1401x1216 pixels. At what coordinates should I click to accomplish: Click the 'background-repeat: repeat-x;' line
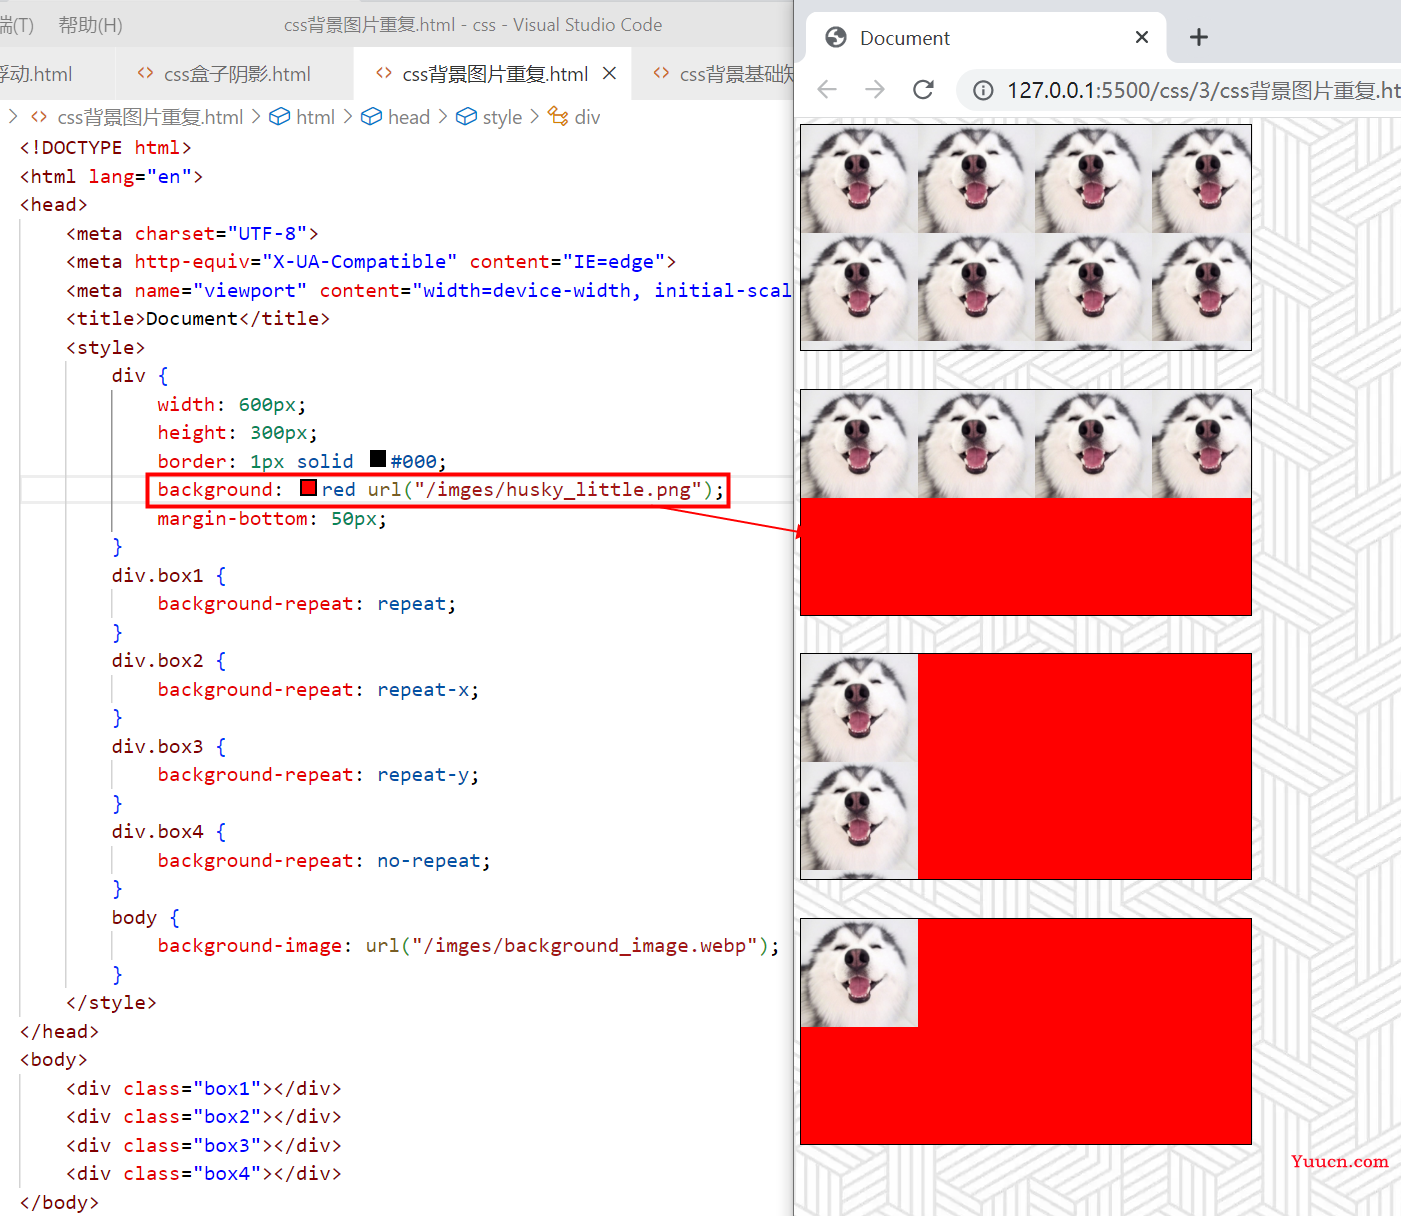click(318, 690)
